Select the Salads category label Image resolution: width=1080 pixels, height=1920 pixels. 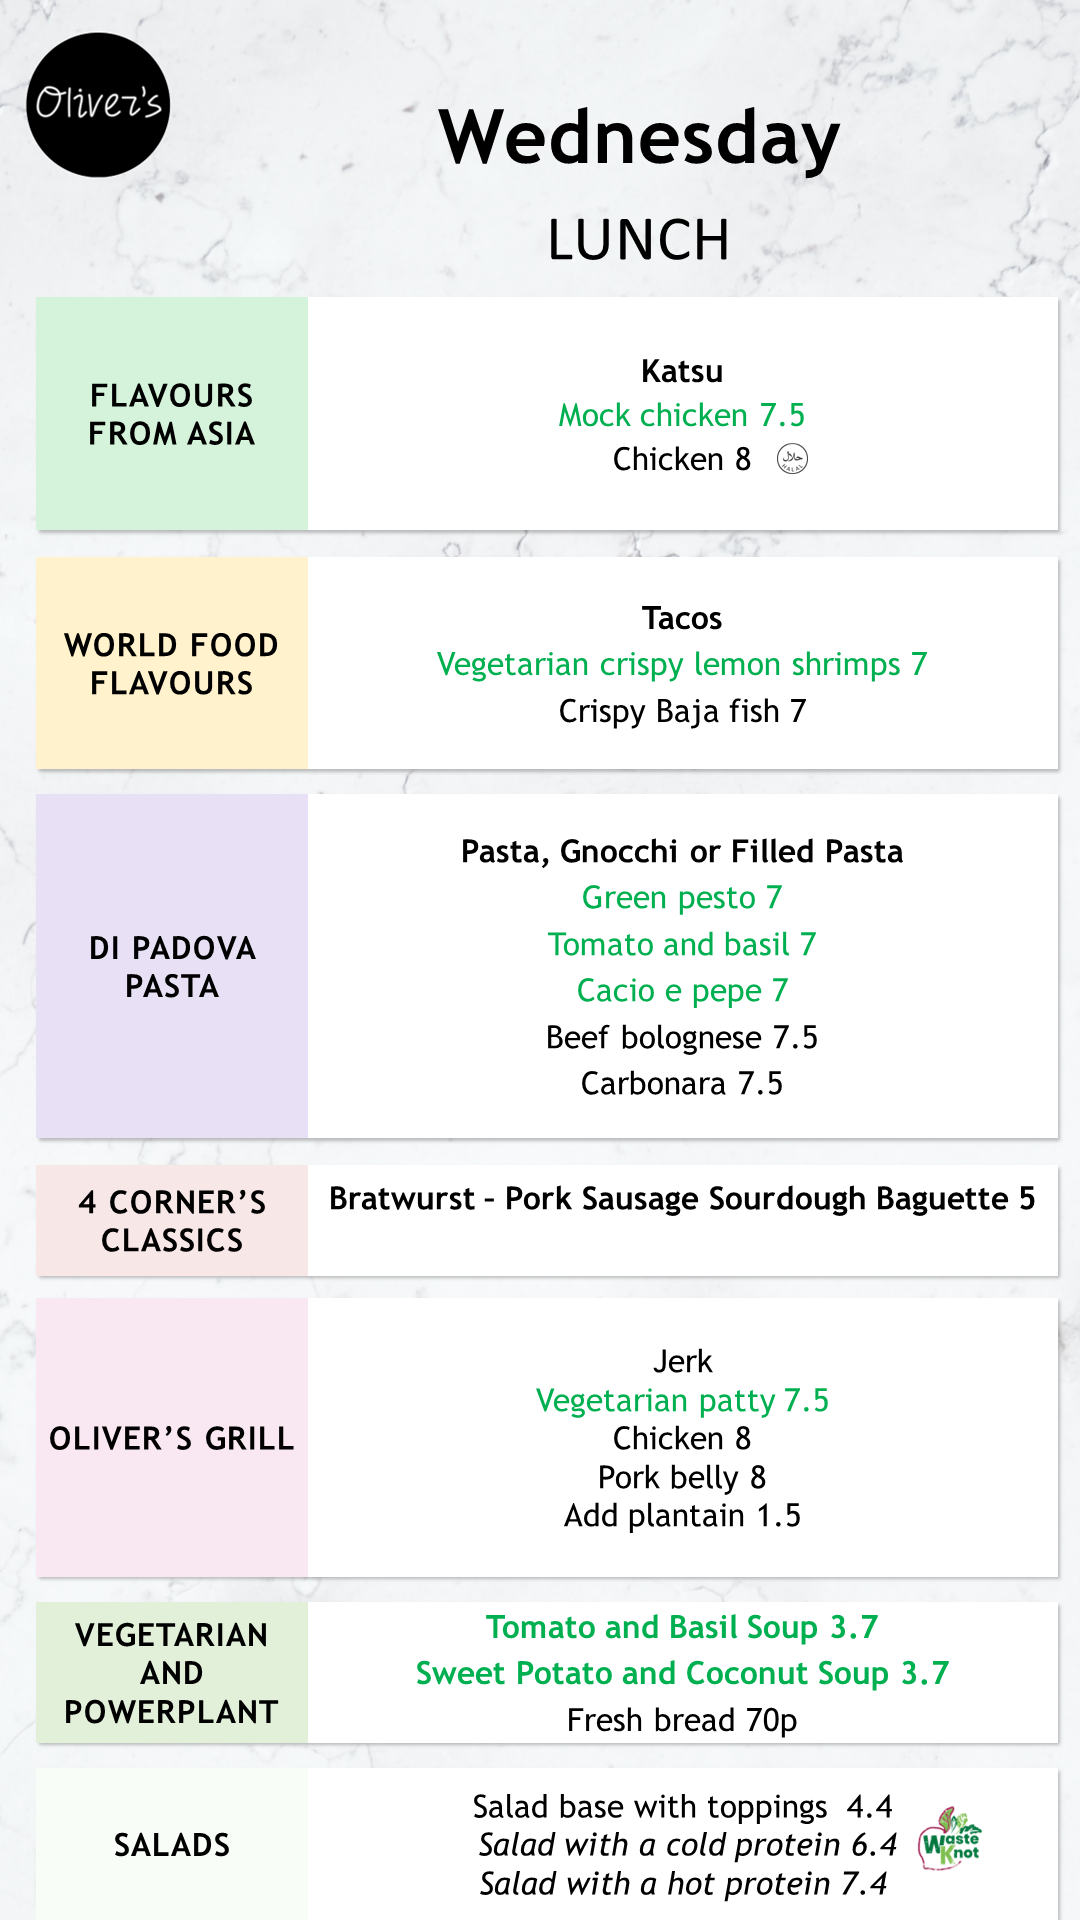click(172, 1844)
